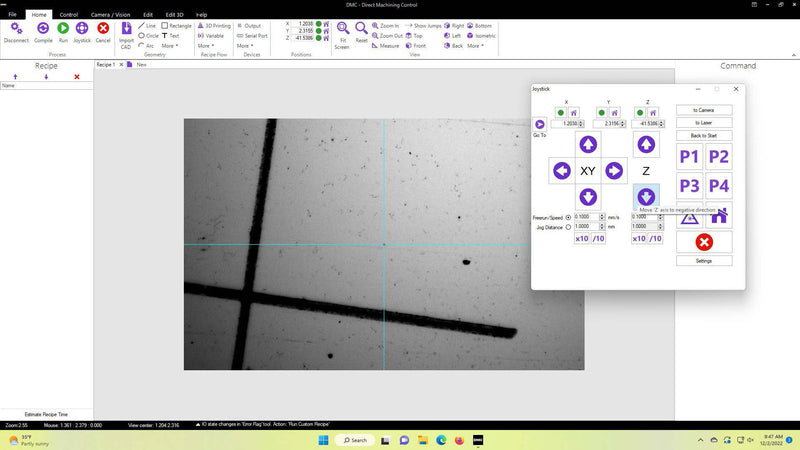Expand the Devices More dropdown
This screenshot has height=450, width=800.
click(x=245, y=45)
